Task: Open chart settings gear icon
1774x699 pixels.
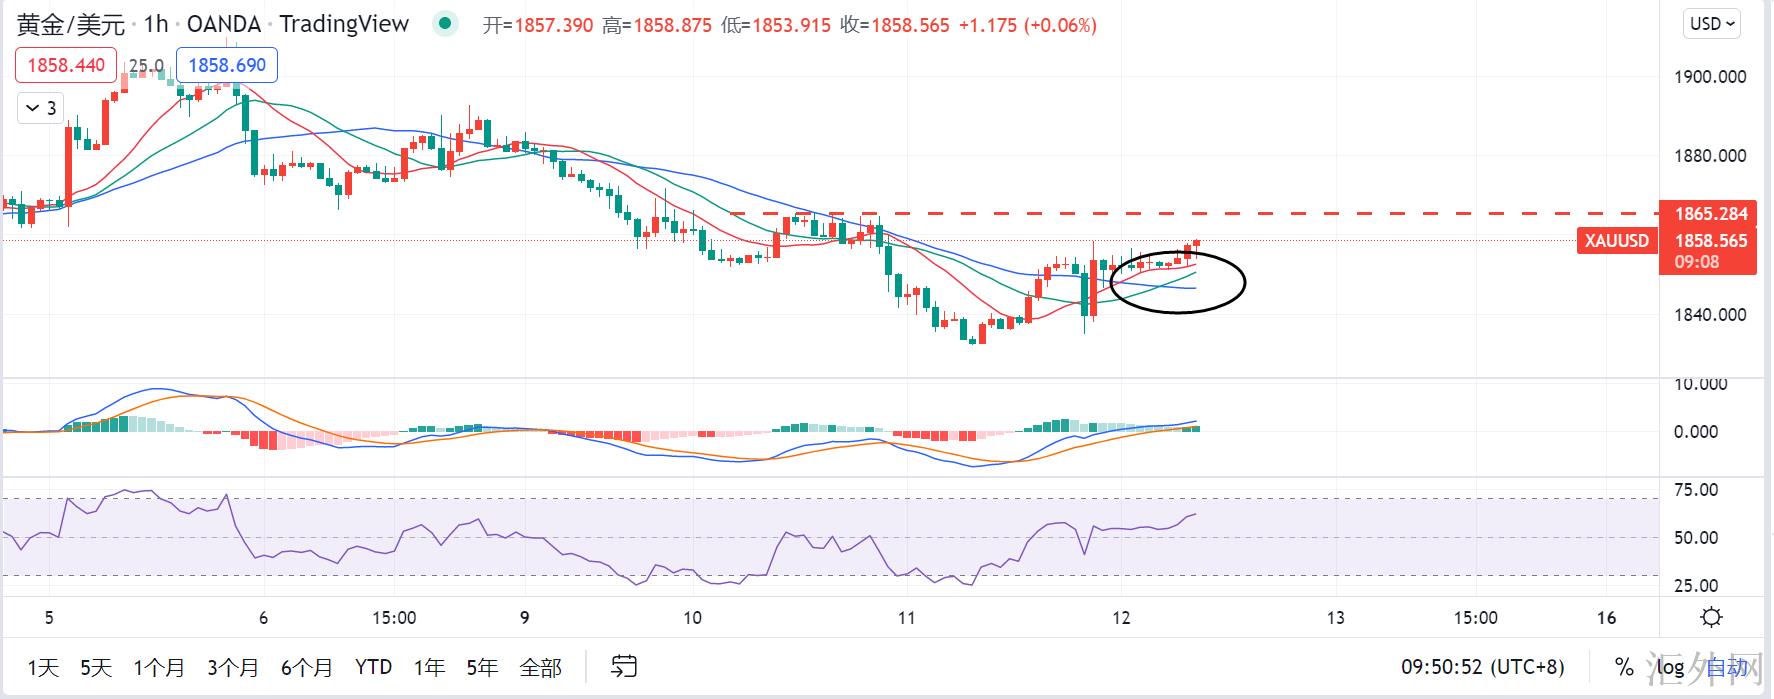Action: coord(1711,617)
